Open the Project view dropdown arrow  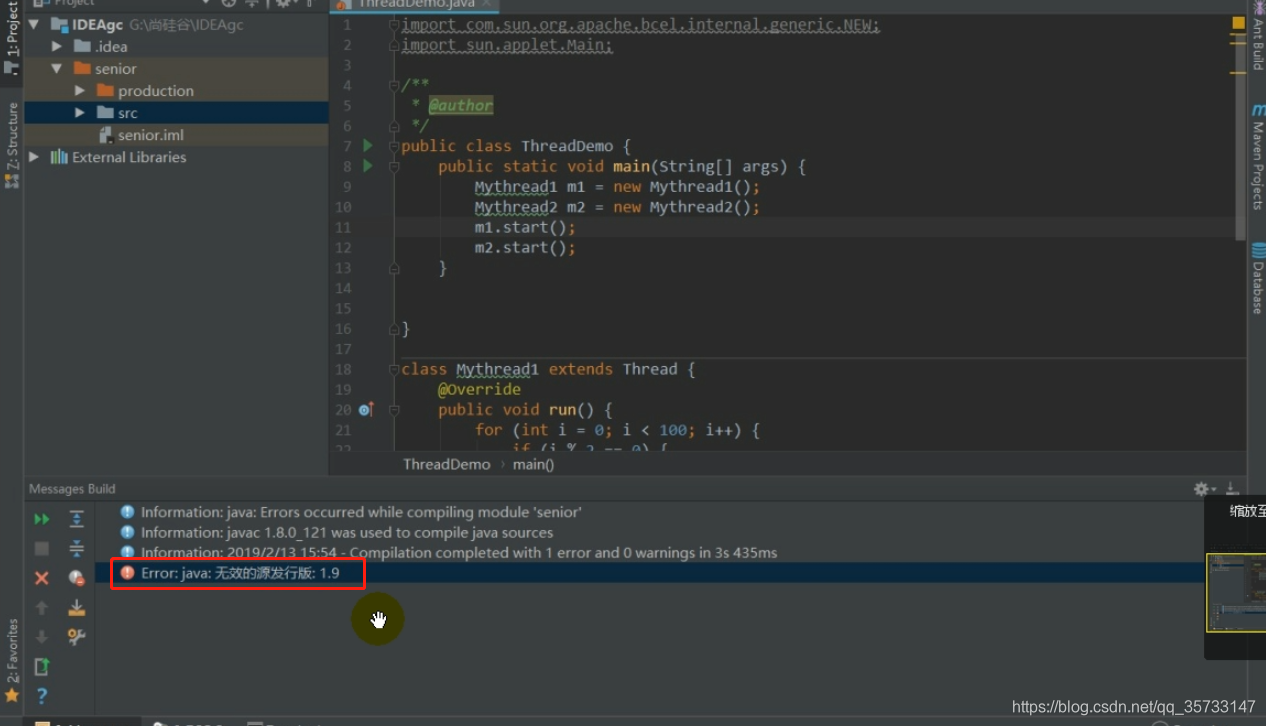click(206, 3)
